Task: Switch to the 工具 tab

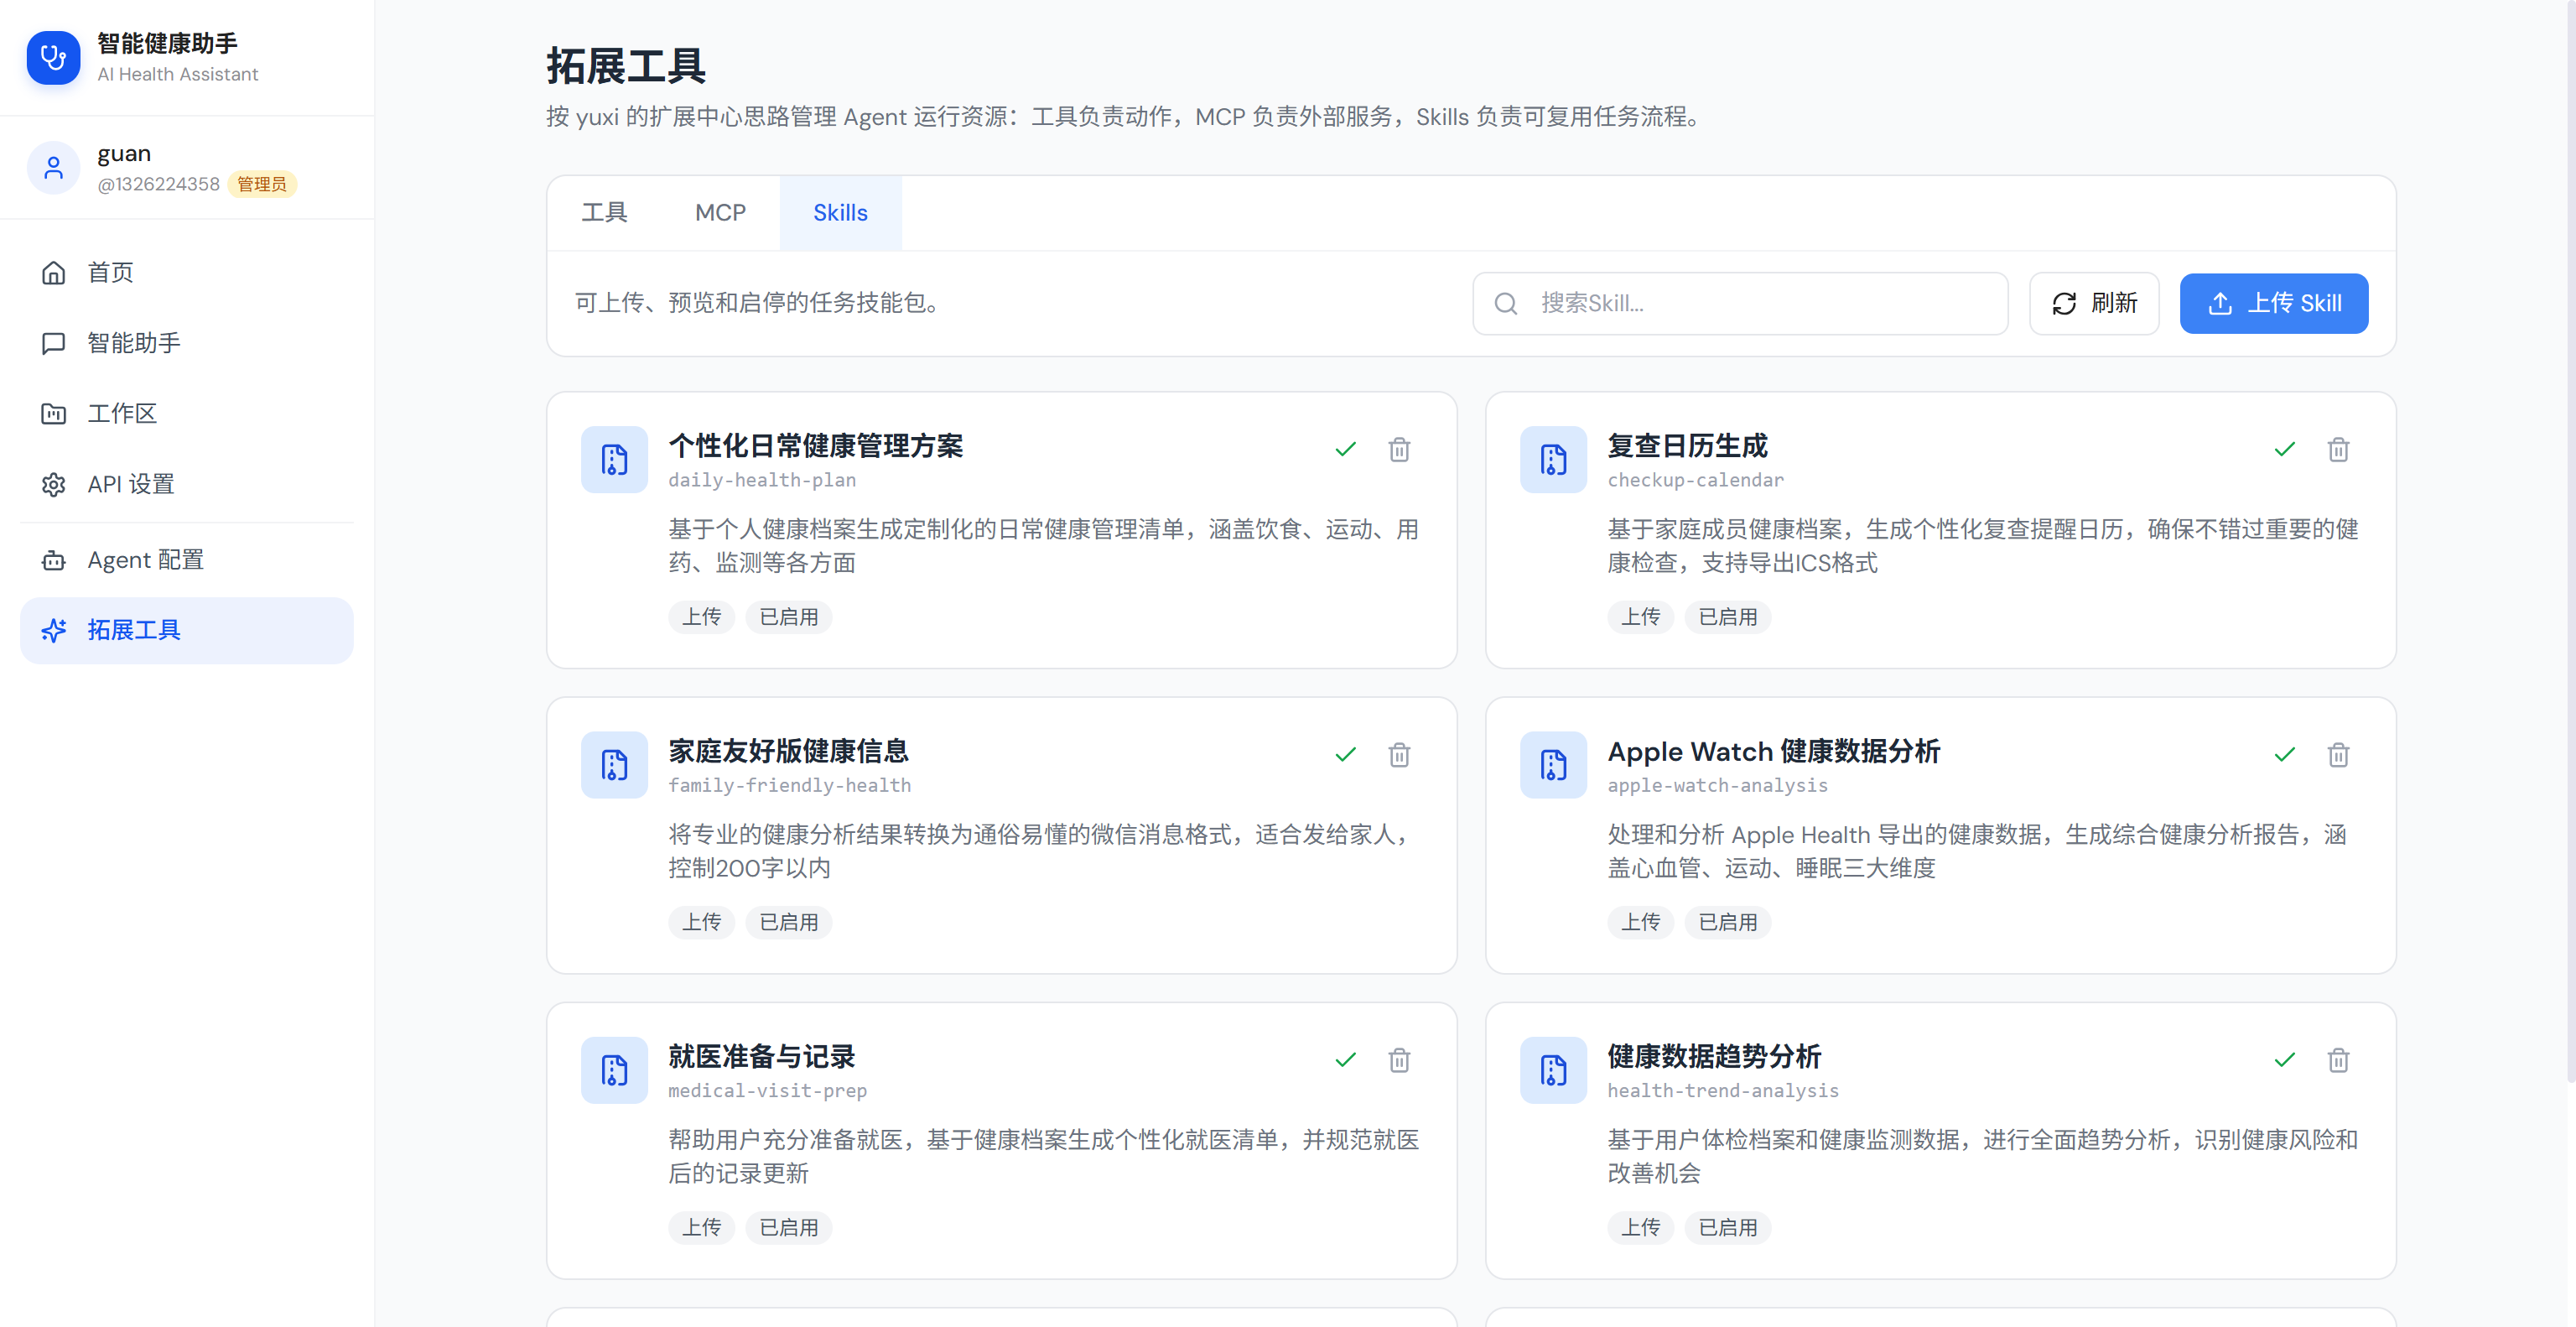Action: [604, 213]
